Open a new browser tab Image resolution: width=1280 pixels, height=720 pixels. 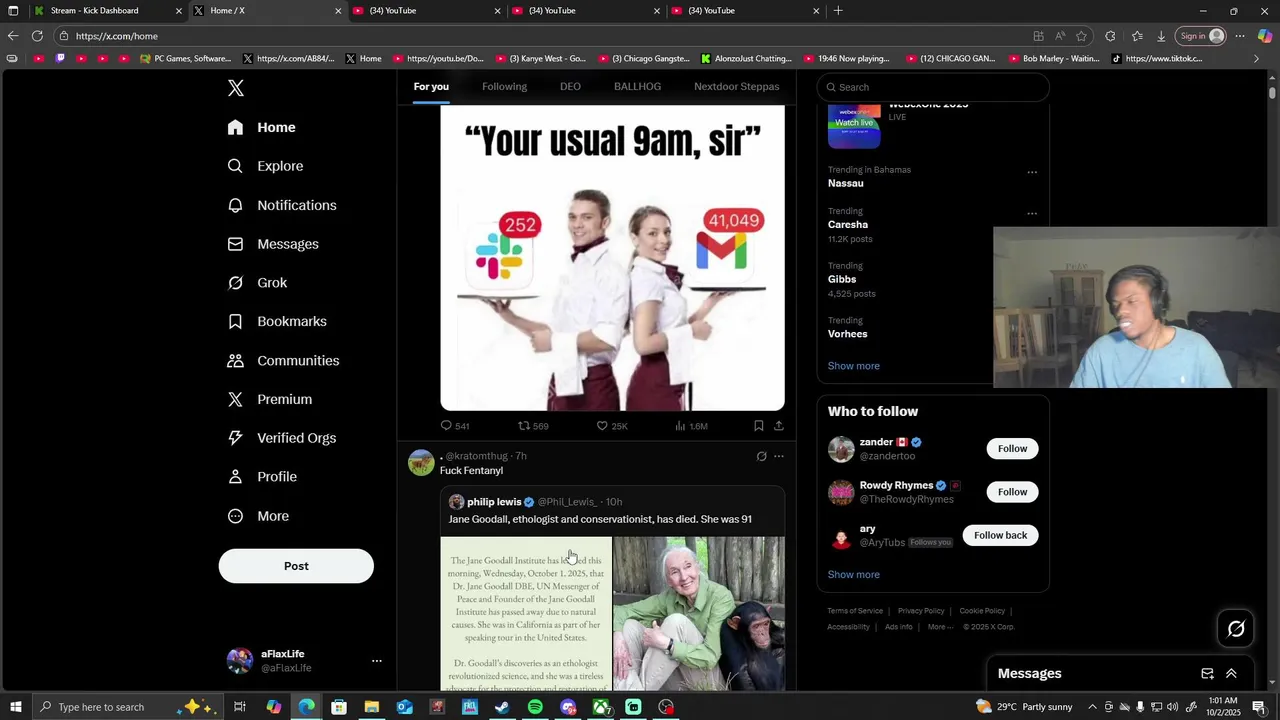[x=838, y=11]
